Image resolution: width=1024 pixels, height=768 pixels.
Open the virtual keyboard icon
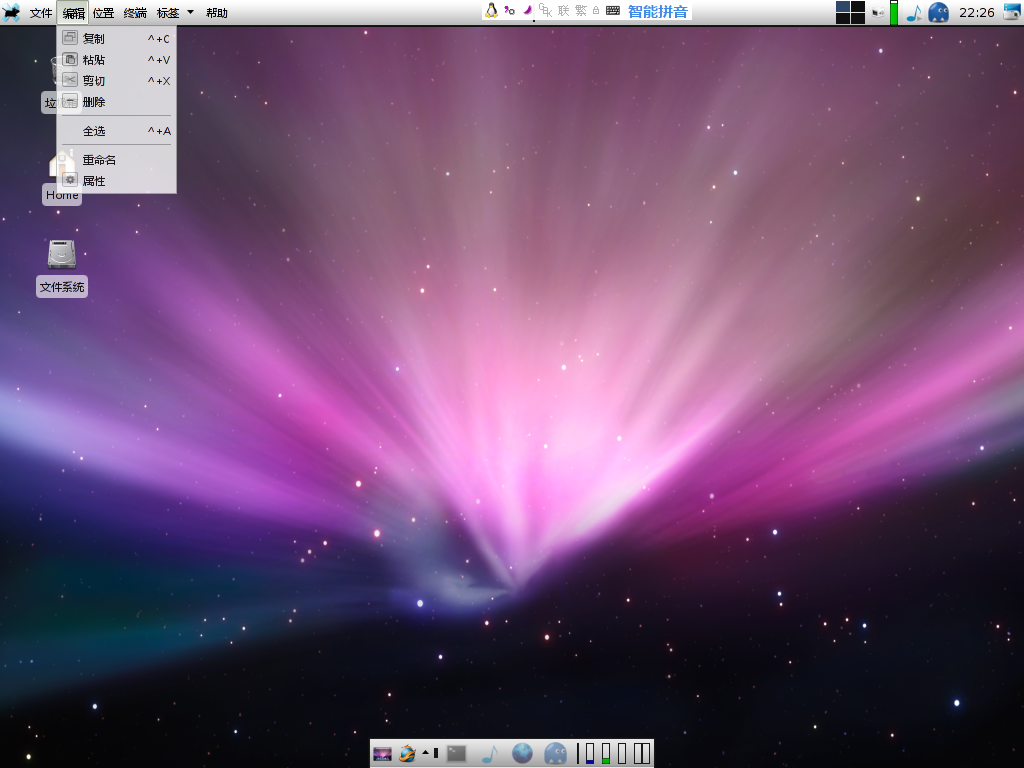pos(613,10)
